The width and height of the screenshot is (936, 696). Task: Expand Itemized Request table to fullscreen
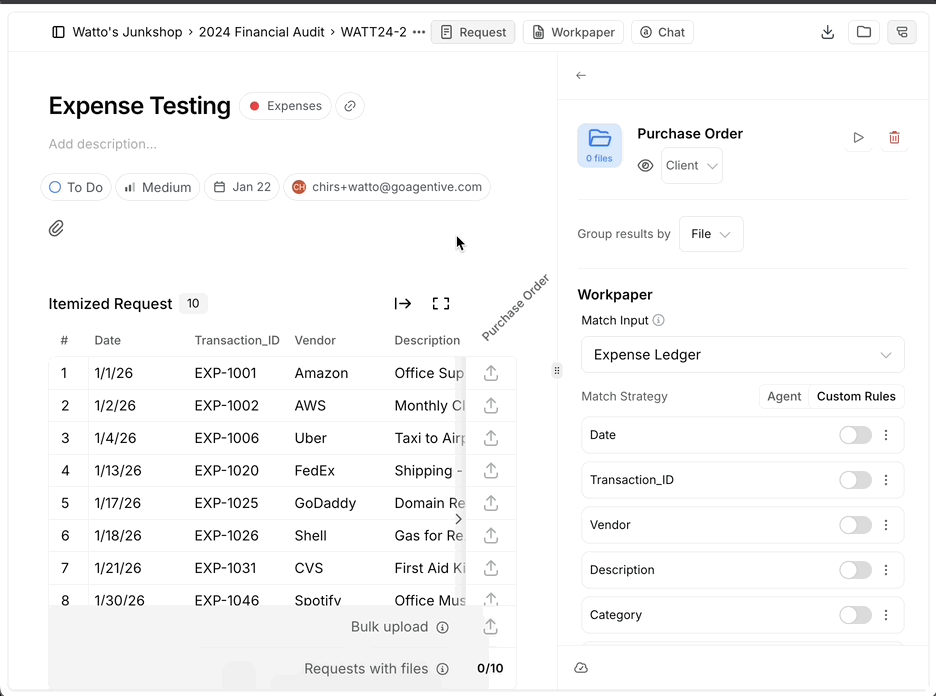(x=441, y=303)
